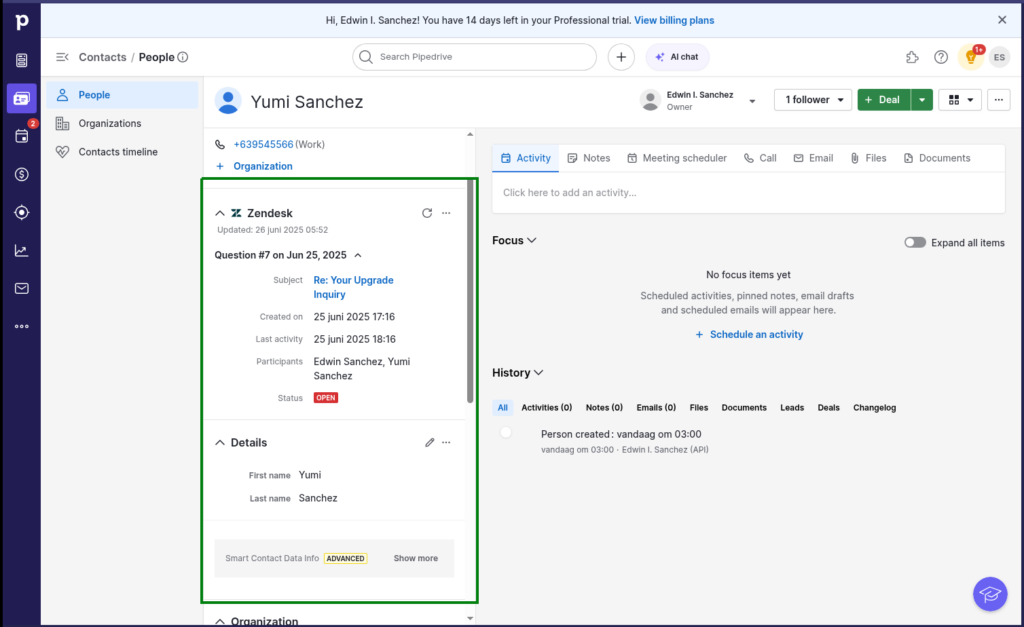Click the green Deal button
The image size is (1024, 627).
point(884,100)
